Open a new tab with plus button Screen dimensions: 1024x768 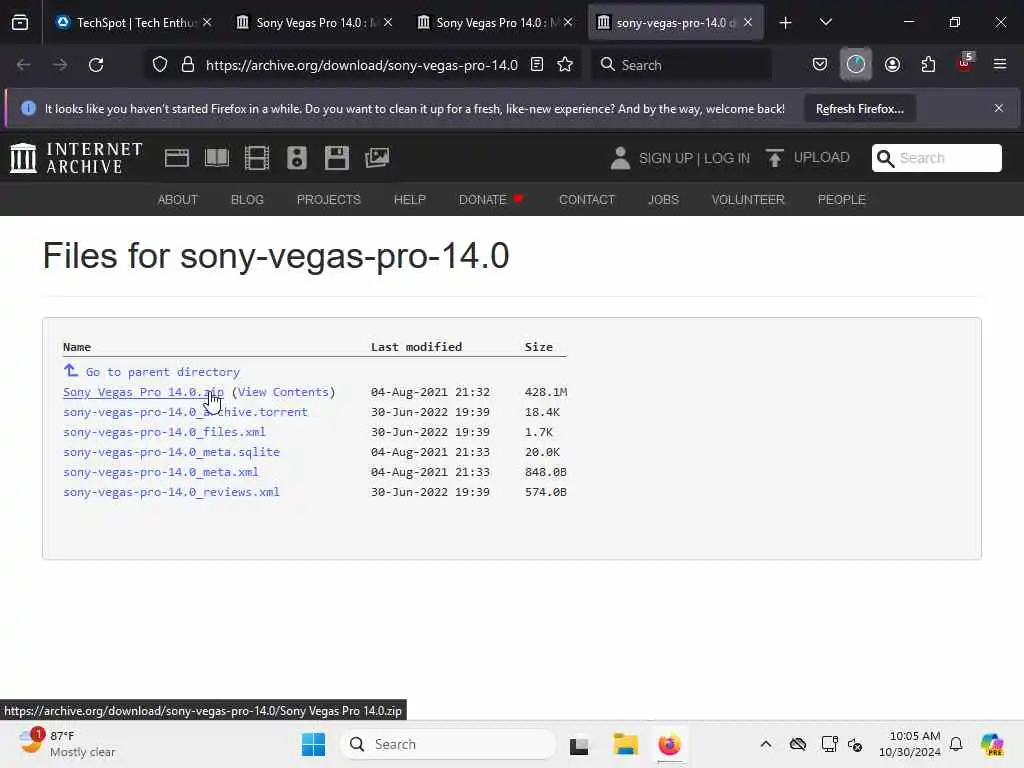point(786,23)
